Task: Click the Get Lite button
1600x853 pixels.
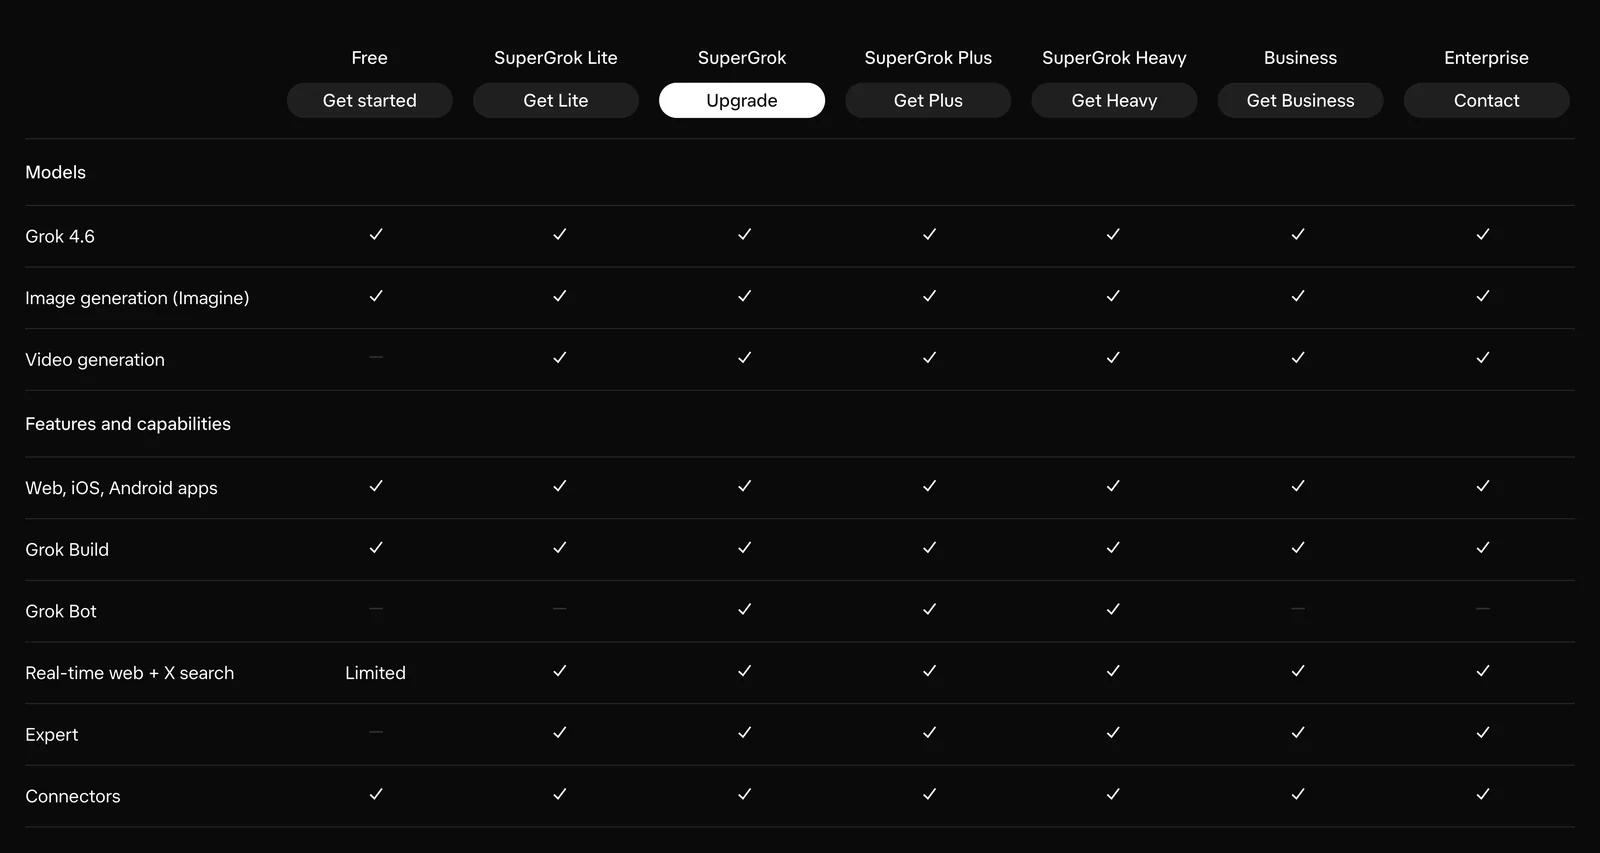Action: pyautogui.click(x=555, y=100)
